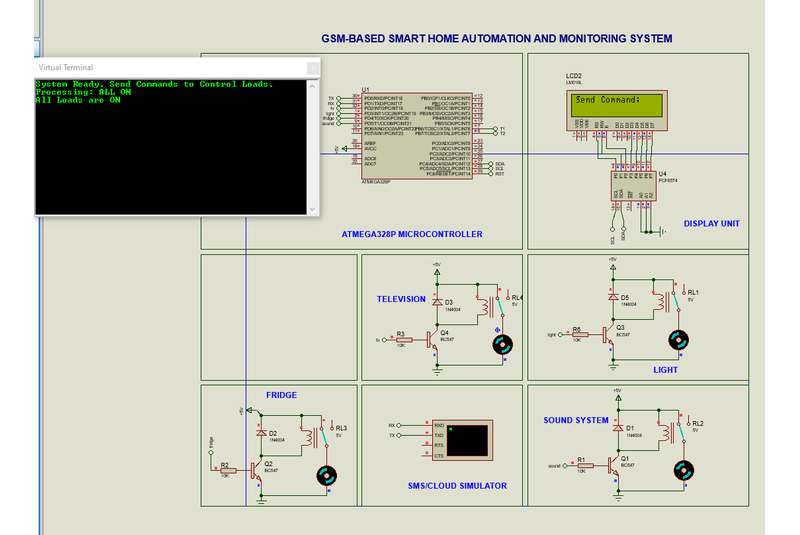
Task: Select the +5V power terminal in the Sound System circuit
Action: point(618,397)
